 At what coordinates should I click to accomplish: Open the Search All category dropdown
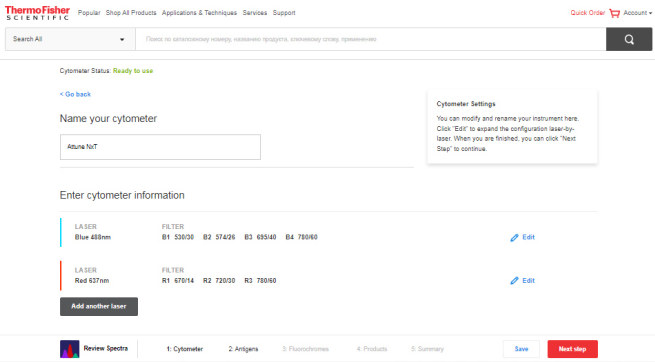(70, 39)
